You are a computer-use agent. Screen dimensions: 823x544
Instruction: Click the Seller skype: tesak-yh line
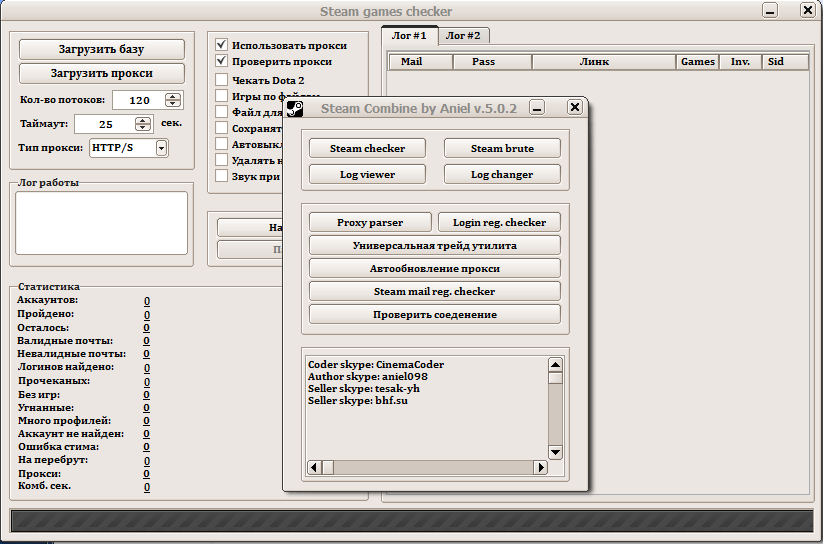click(364, 389)
